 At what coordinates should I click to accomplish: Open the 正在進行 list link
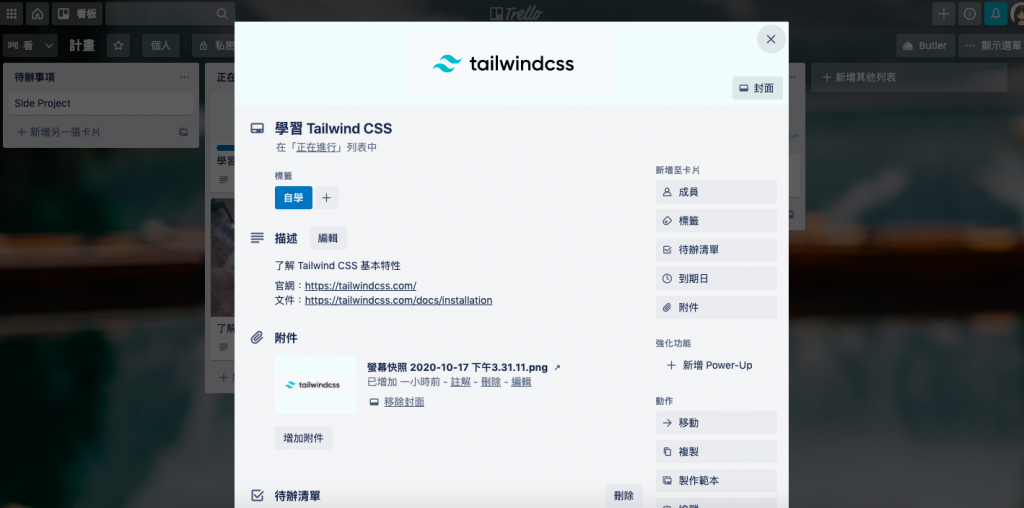[317, 148]
